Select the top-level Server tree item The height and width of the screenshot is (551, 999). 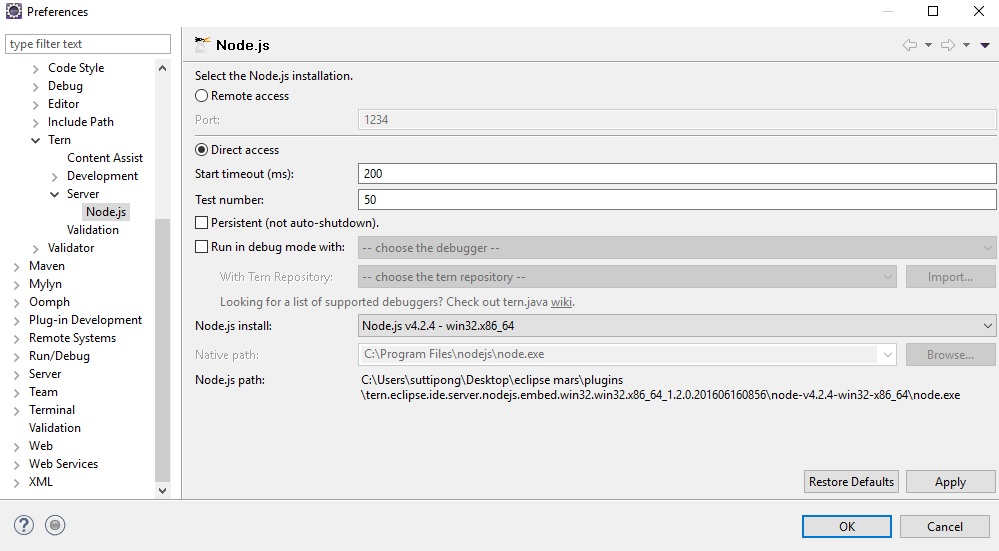point(45,373)
